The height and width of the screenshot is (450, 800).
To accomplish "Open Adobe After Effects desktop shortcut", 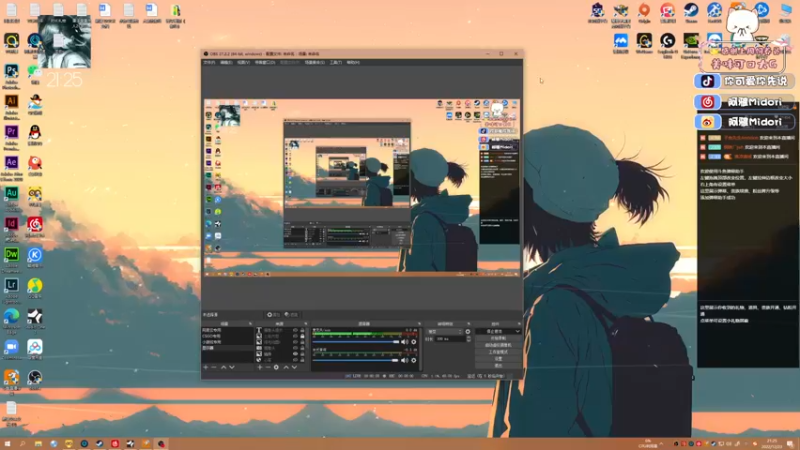I will [x=11, y=163].
